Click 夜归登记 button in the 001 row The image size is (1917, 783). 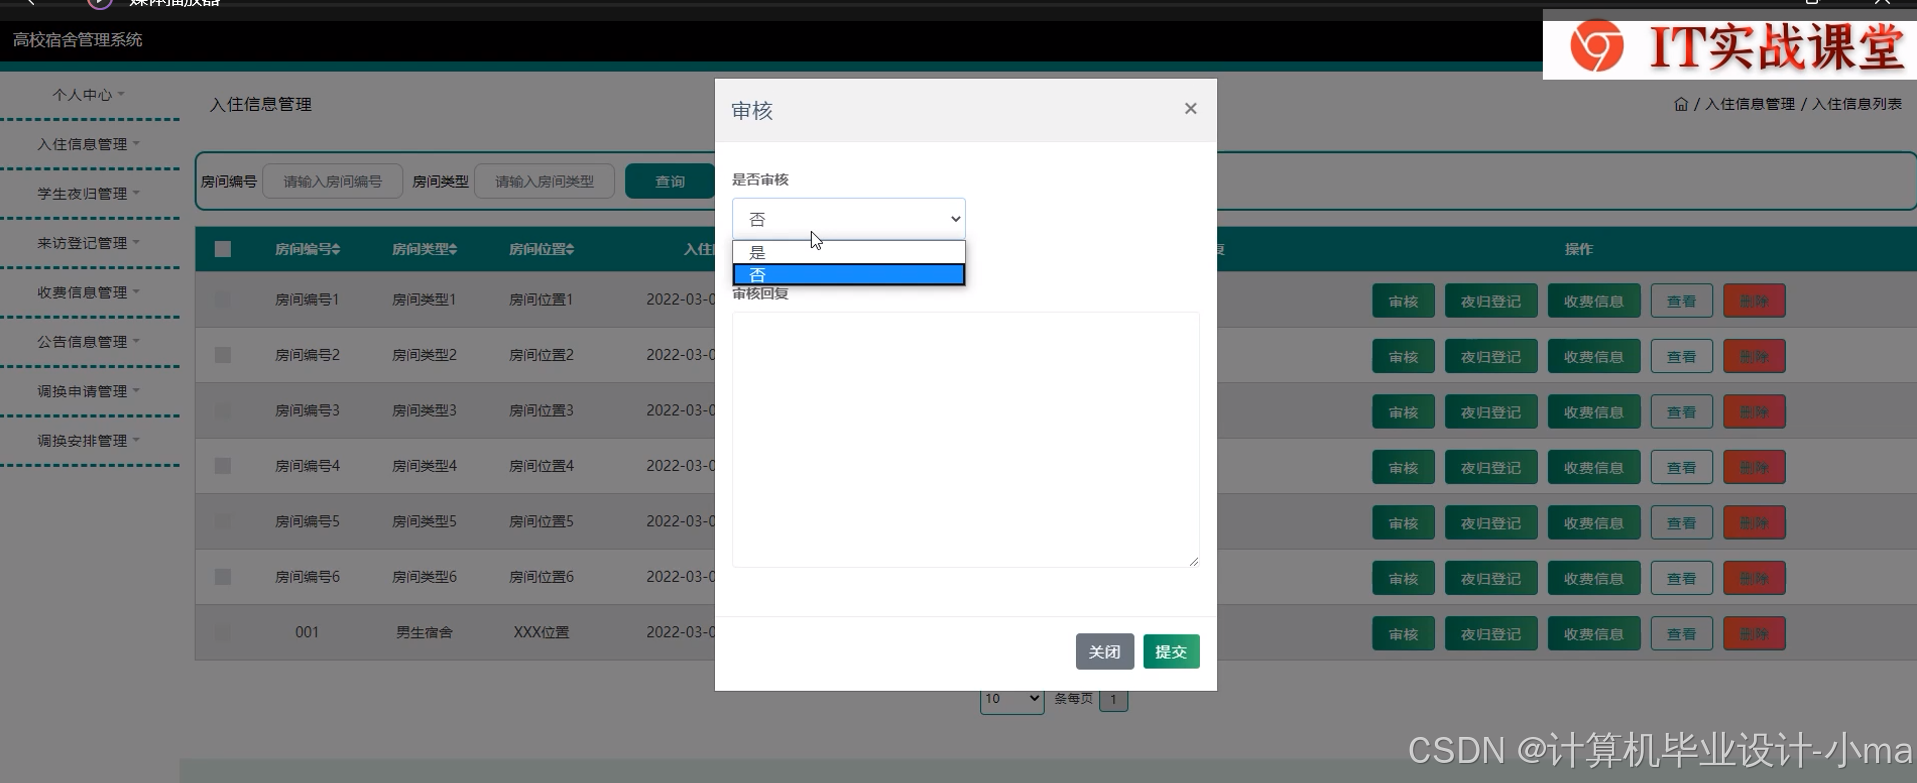(1491, 634)
